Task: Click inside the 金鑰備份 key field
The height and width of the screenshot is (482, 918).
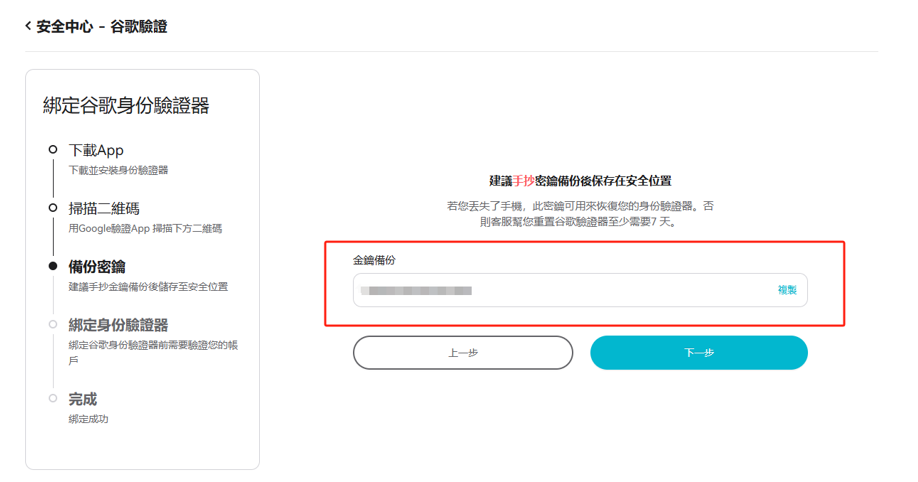Action: pyautogui.click(x=580, y=290)
